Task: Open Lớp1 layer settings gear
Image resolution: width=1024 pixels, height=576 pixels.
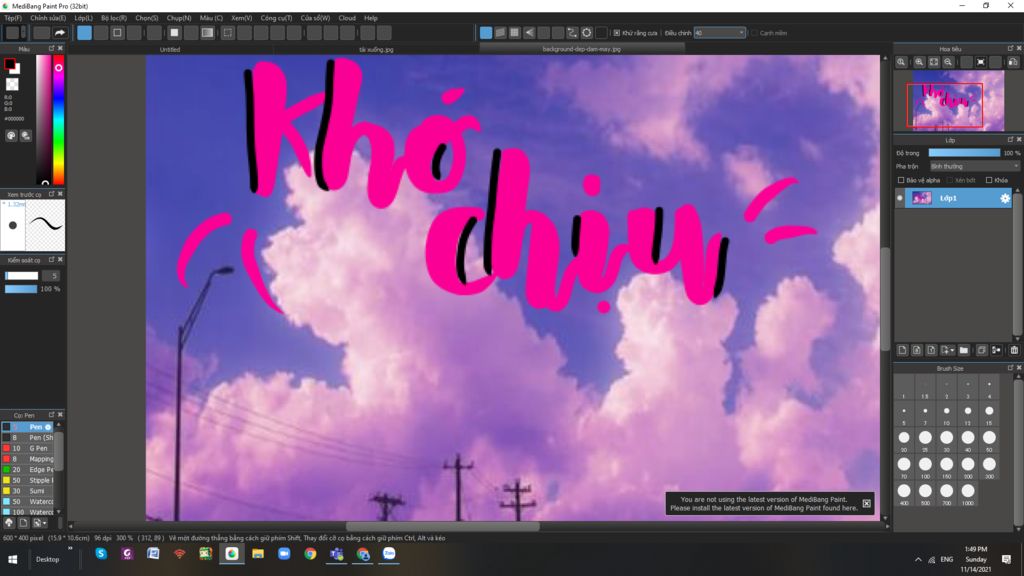Action: 1005,198
